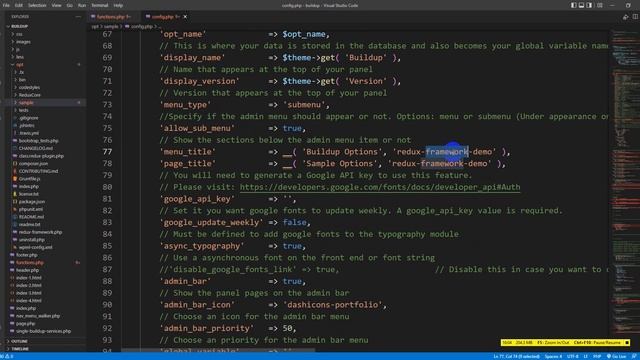Change UTF-8 encoding in status bar
The image size is (640, 360).
coord(572,356)
